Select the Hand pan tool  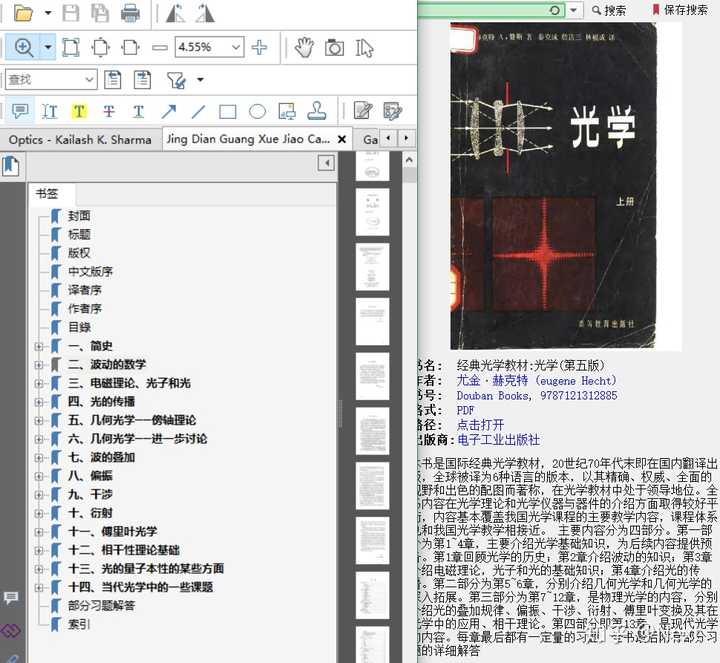[304, 47]
